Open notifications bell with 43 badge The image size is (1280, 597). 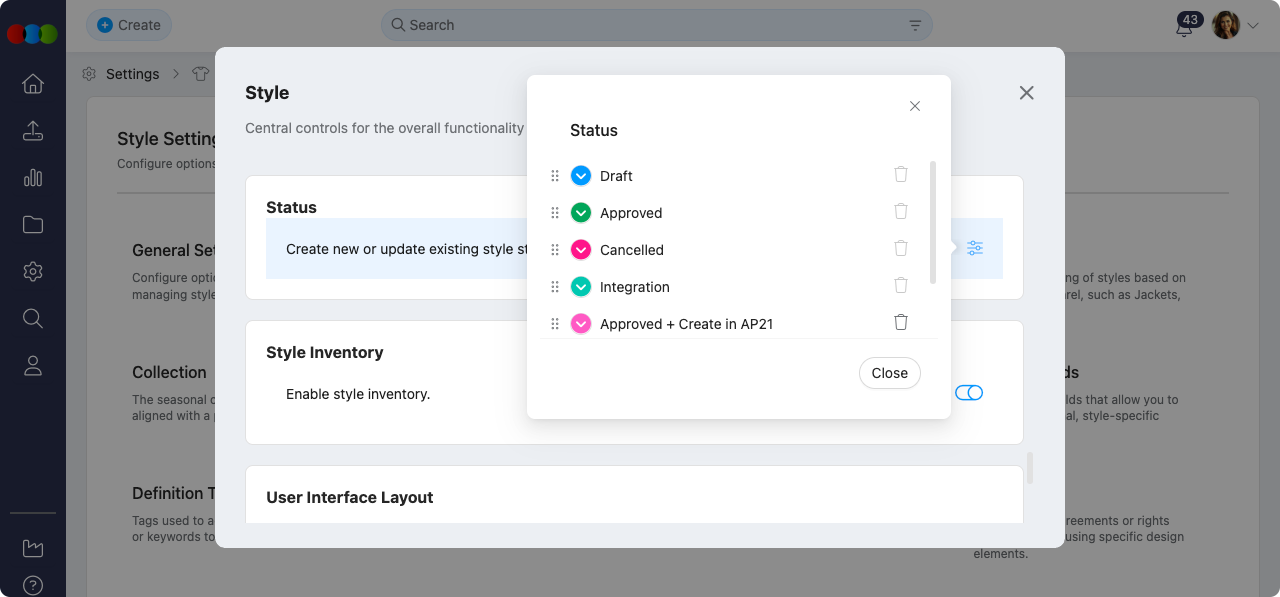[x=1184, y=26]
